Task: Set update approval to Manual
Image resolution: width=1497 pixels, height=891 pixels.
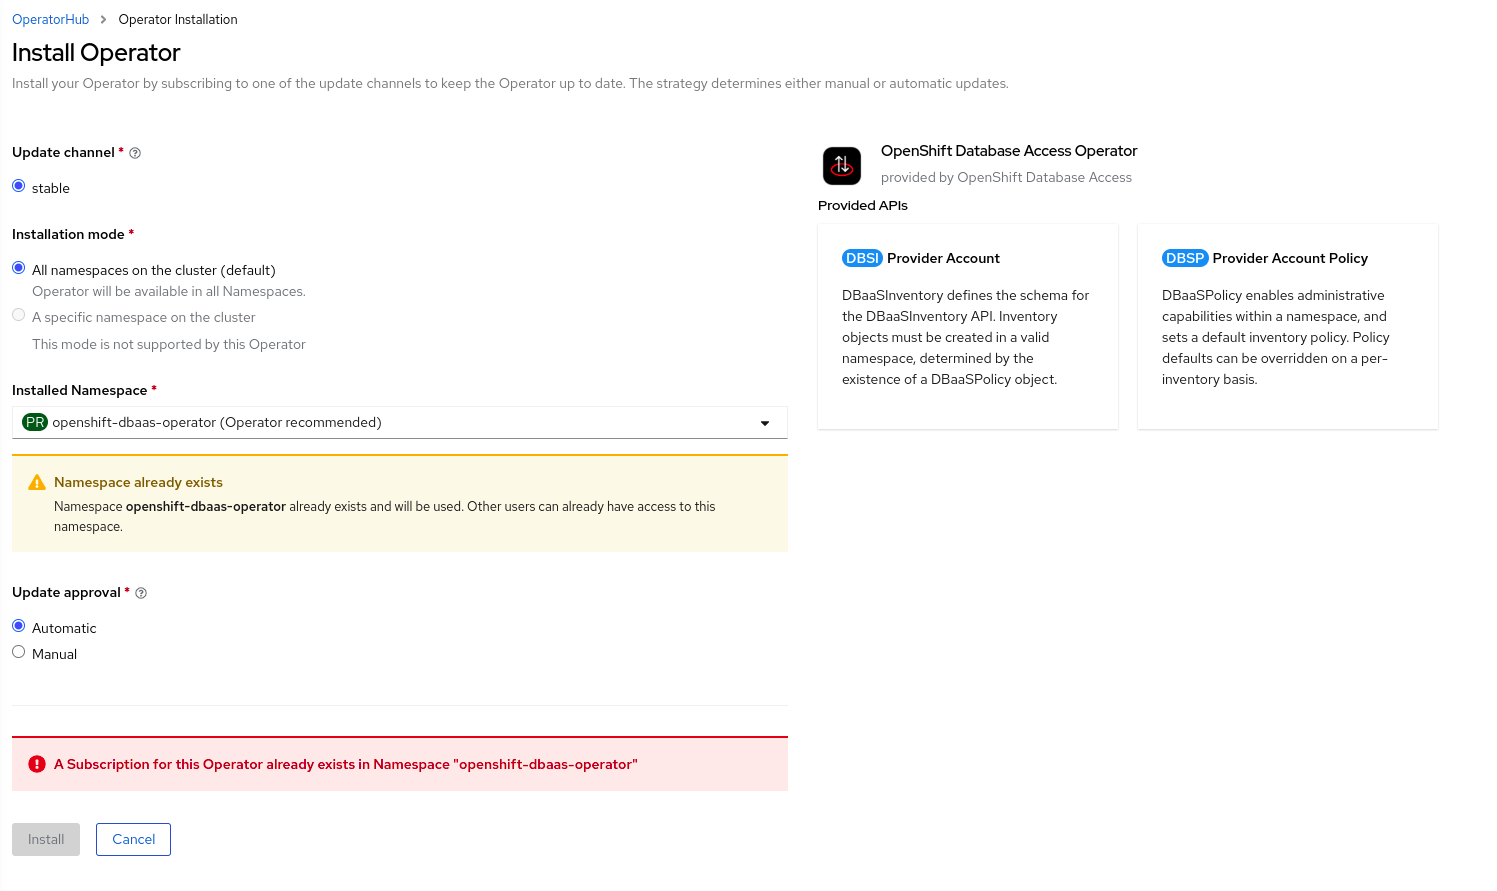Action: pos(18,652)
